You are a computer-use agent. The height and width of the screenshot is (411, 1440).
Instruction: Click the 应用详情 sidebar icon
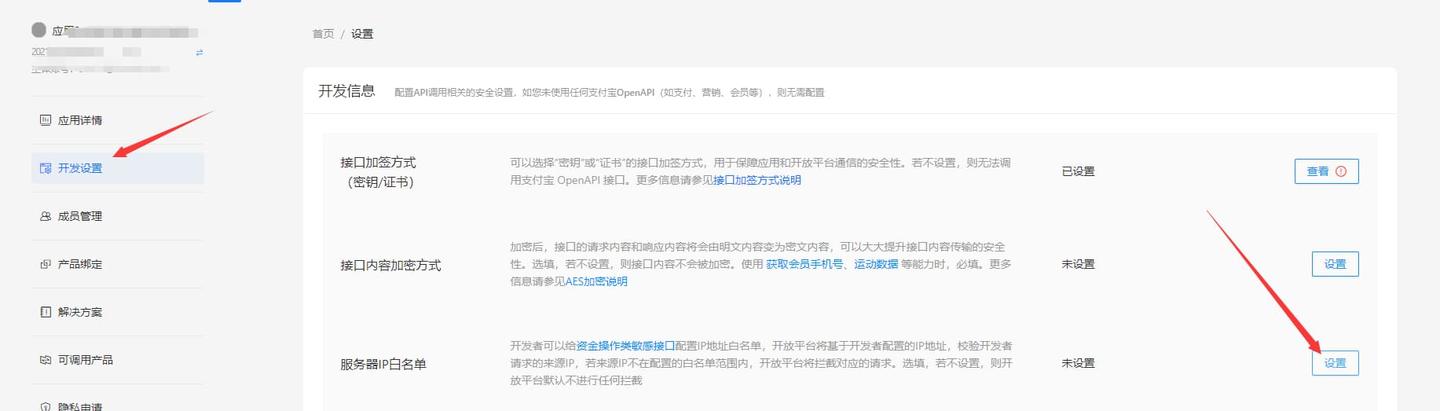point(45,120)
